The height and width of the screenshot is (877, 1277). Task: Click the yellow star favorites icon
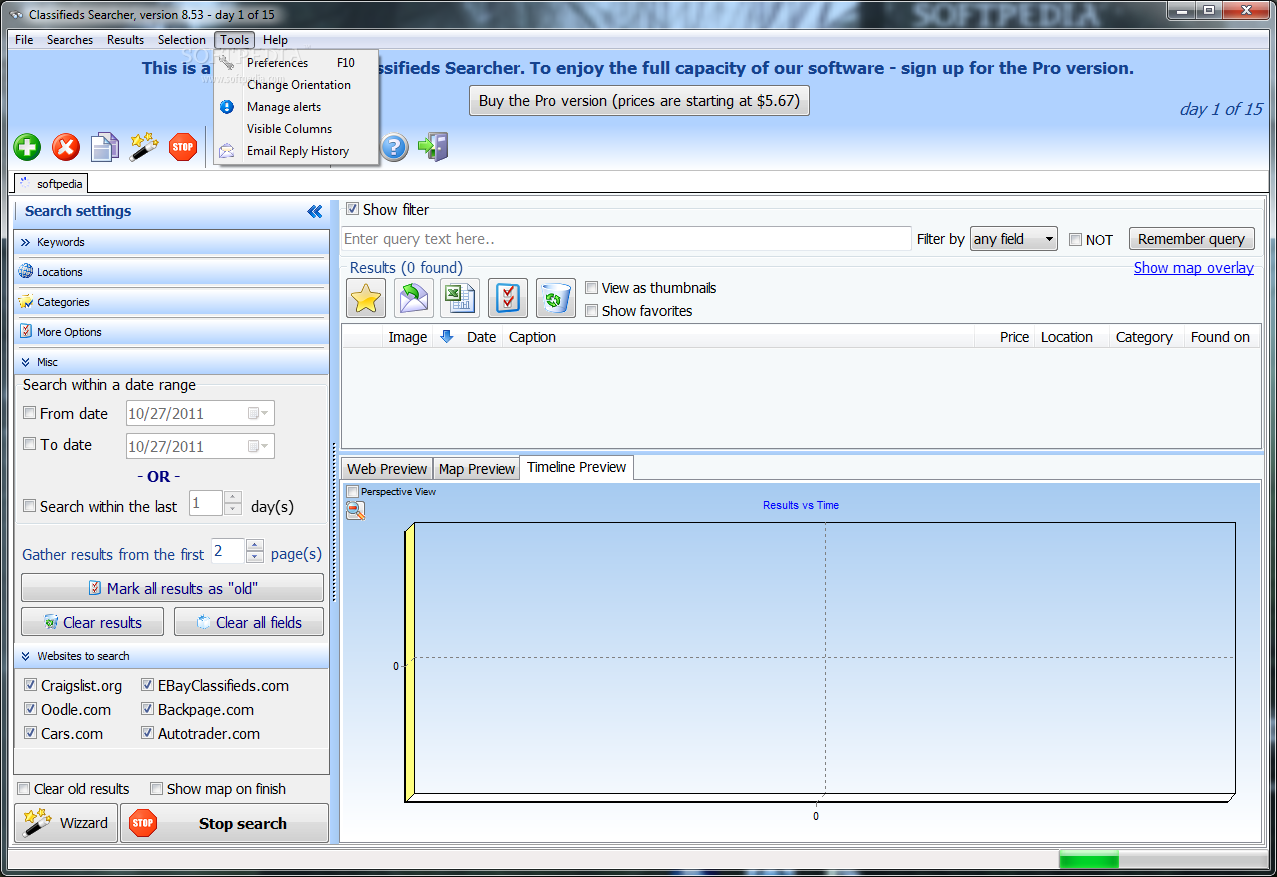[366, 298]
